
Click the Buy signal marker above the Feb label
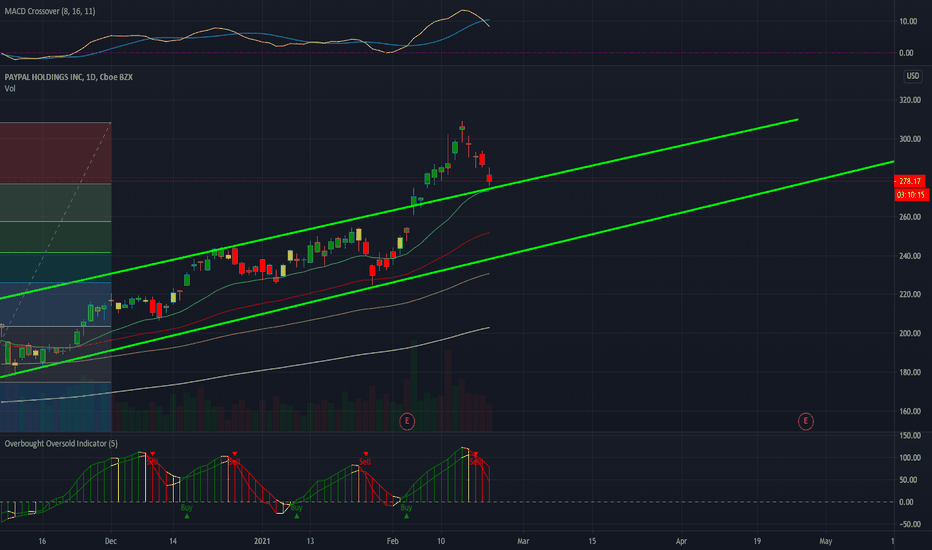tap(407, 511)
